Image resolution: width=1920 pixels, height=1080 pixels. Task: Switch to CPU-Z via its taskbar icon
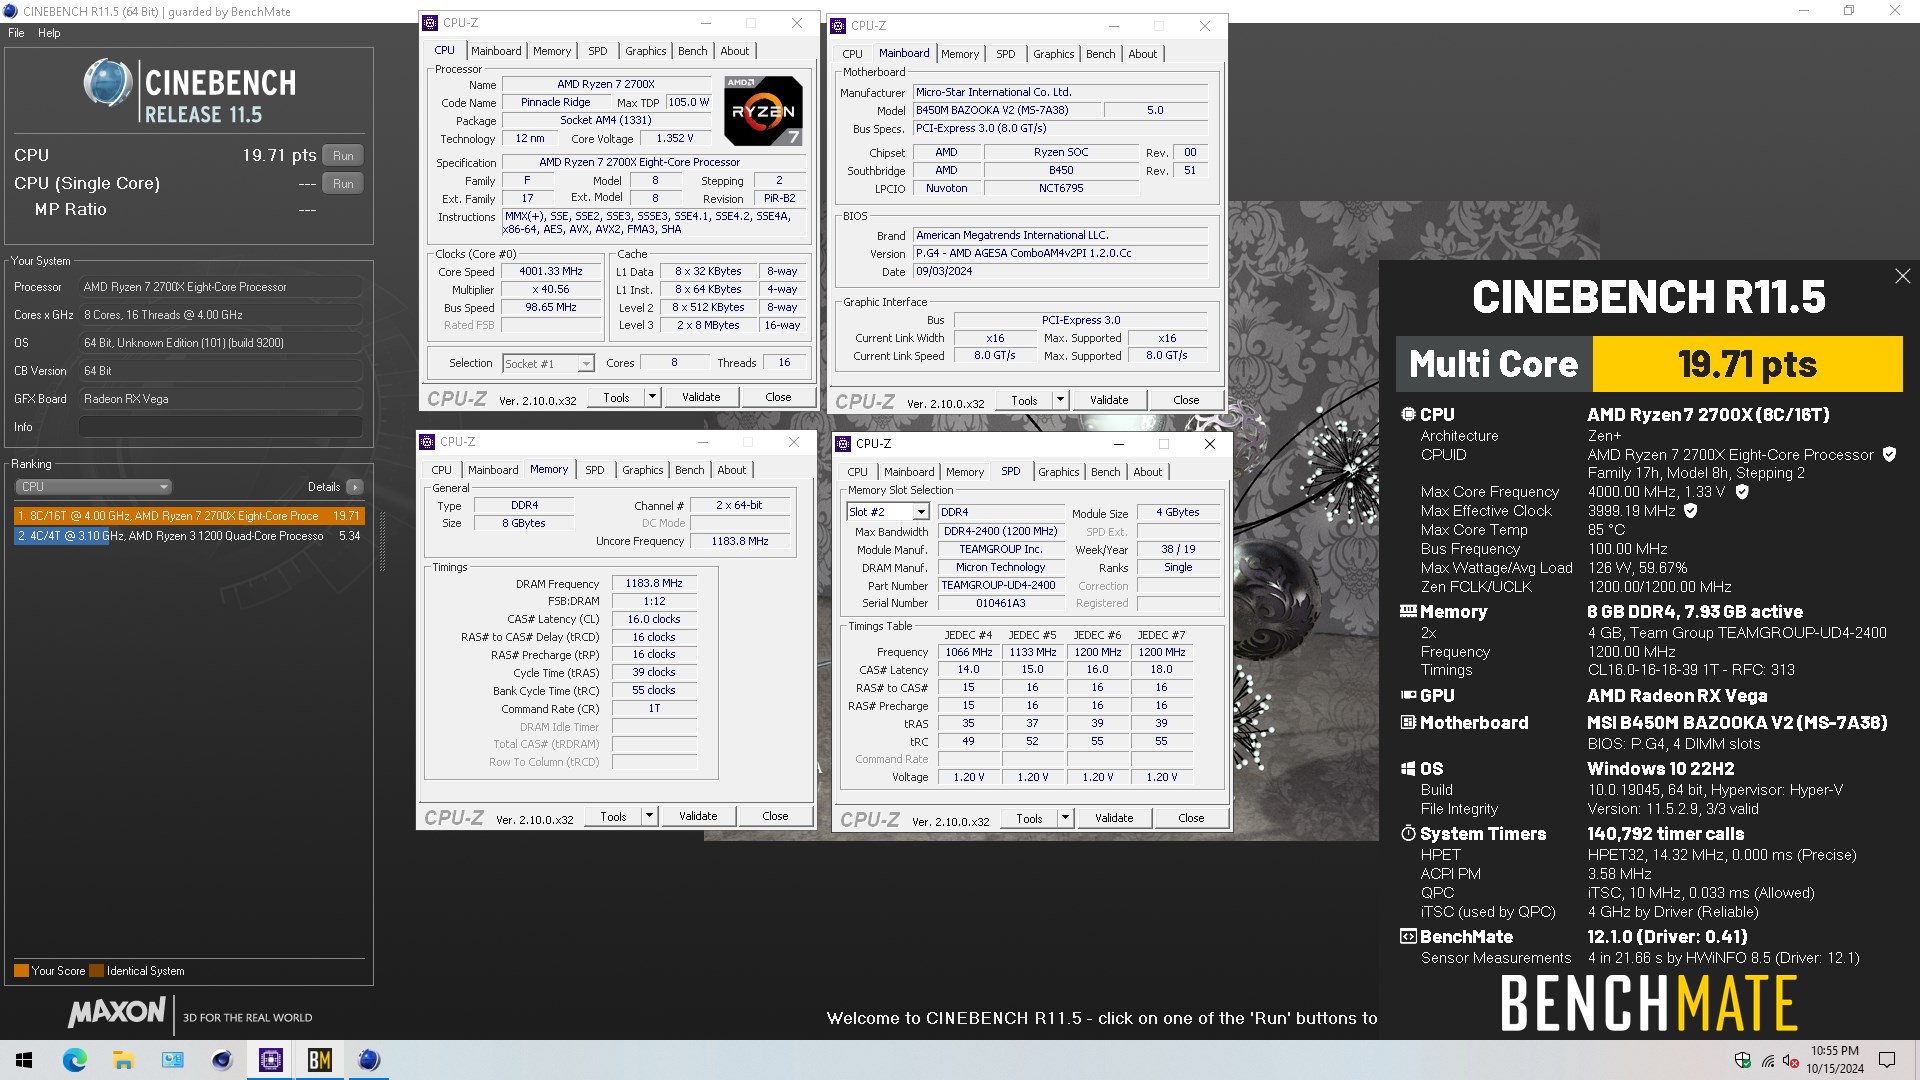coord(270,1060)
